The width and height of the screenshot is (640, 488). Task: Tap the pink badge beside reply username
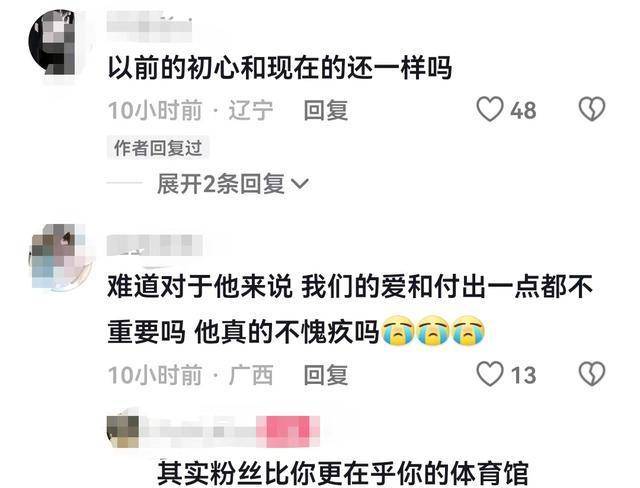(x=288, y=431)
